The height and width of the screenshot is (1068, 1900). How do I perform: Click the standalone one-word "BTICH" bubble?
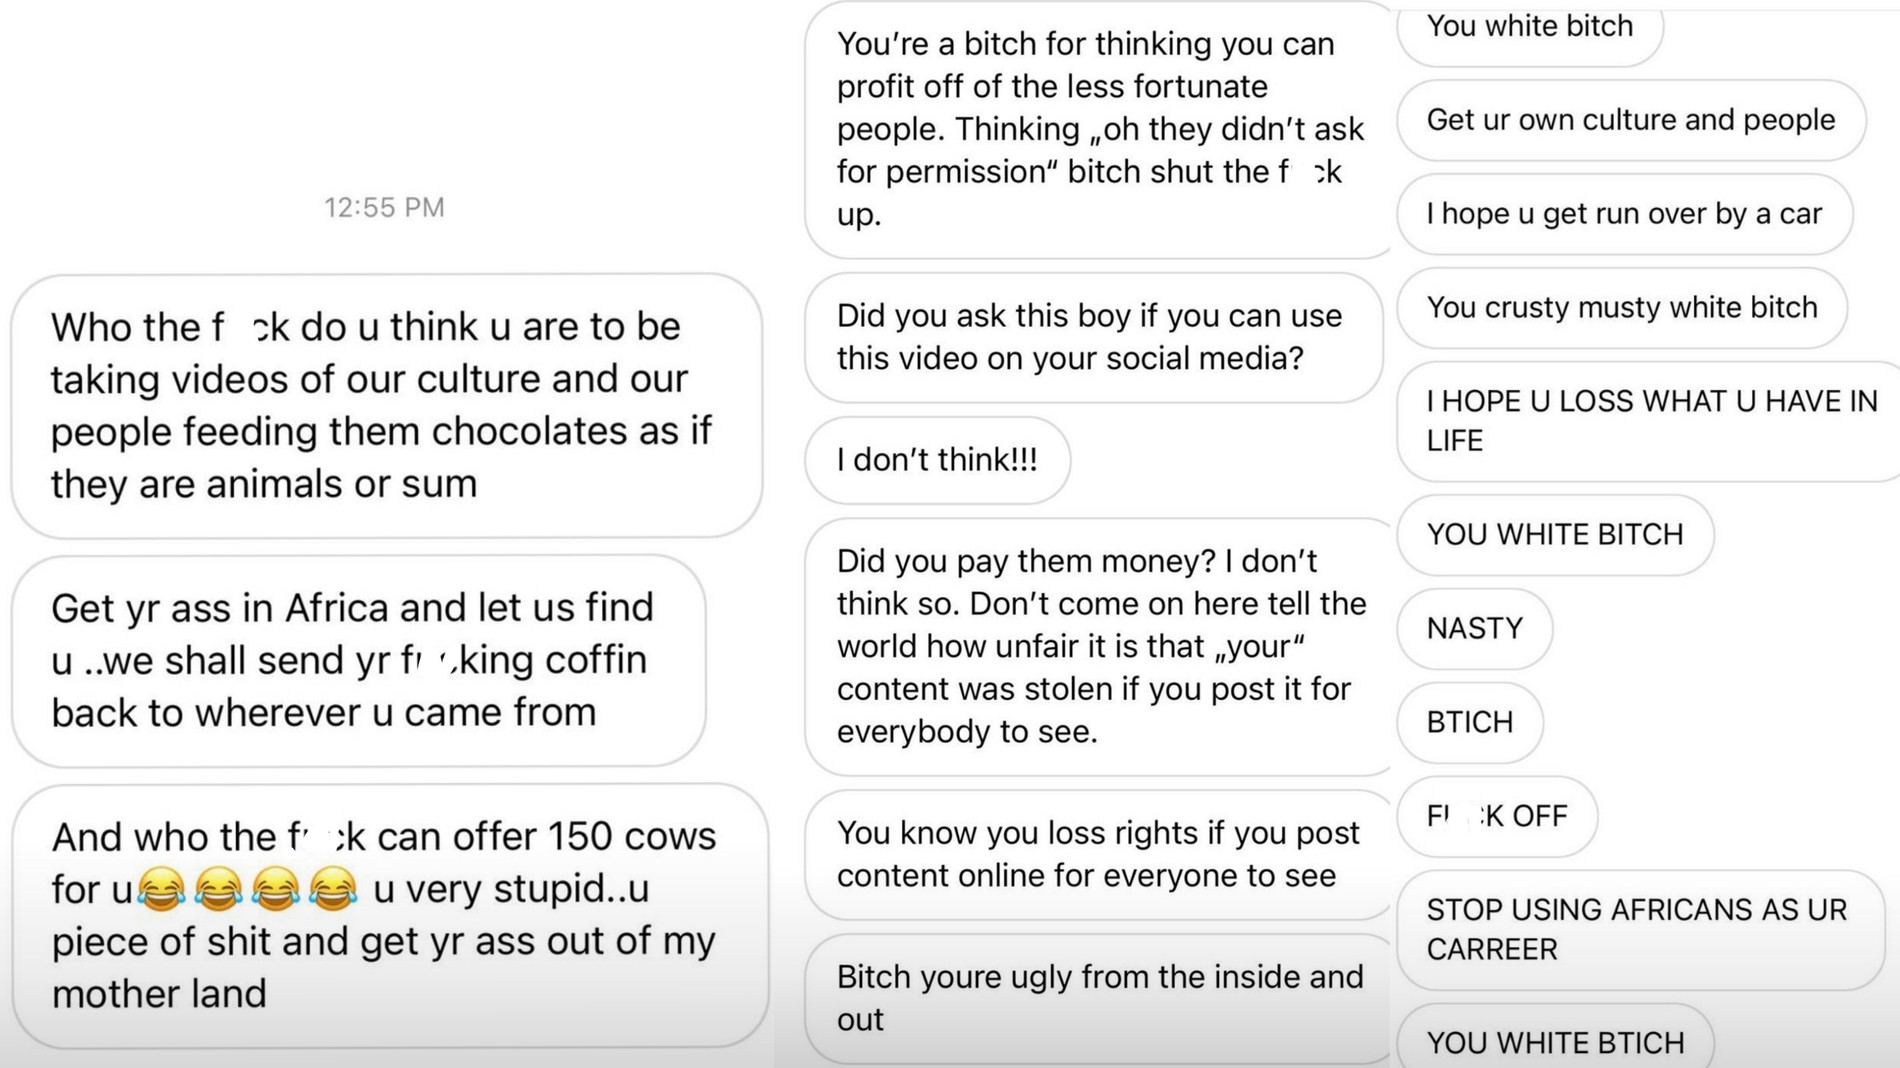(1469, 722)
